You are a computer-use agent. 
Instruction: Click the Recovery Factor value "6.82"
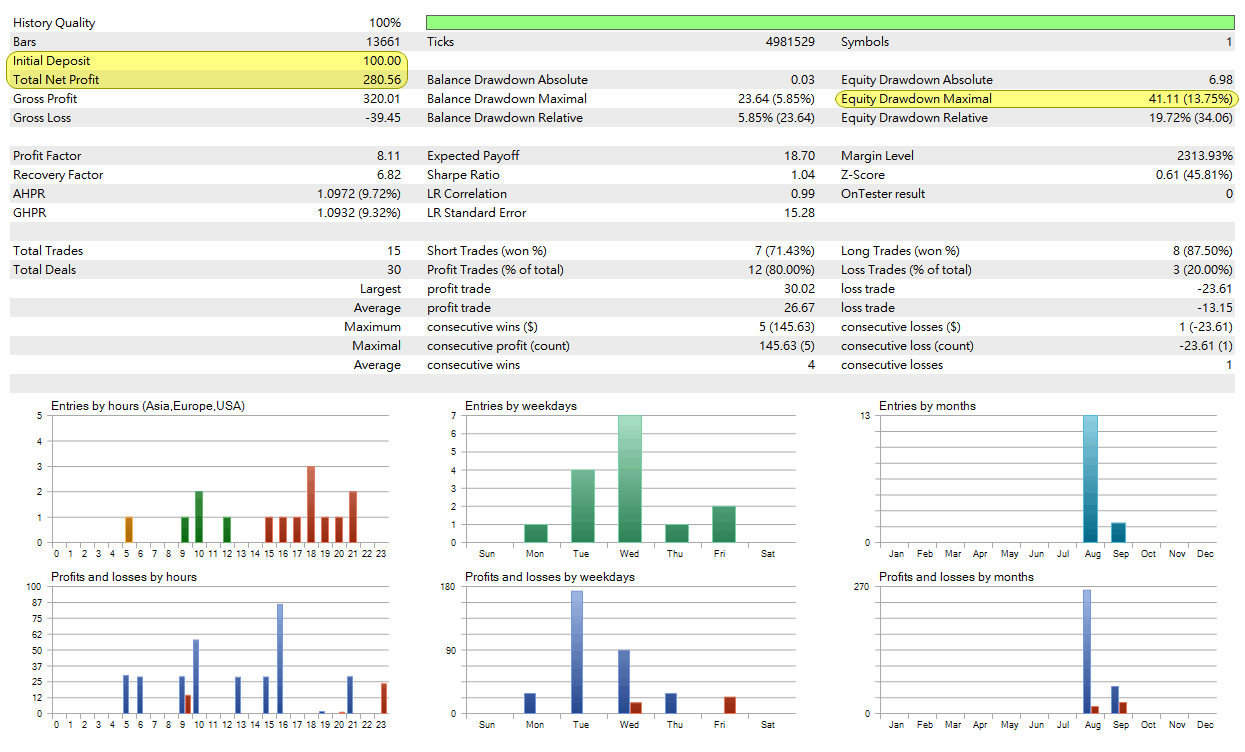tap(389, 175)
